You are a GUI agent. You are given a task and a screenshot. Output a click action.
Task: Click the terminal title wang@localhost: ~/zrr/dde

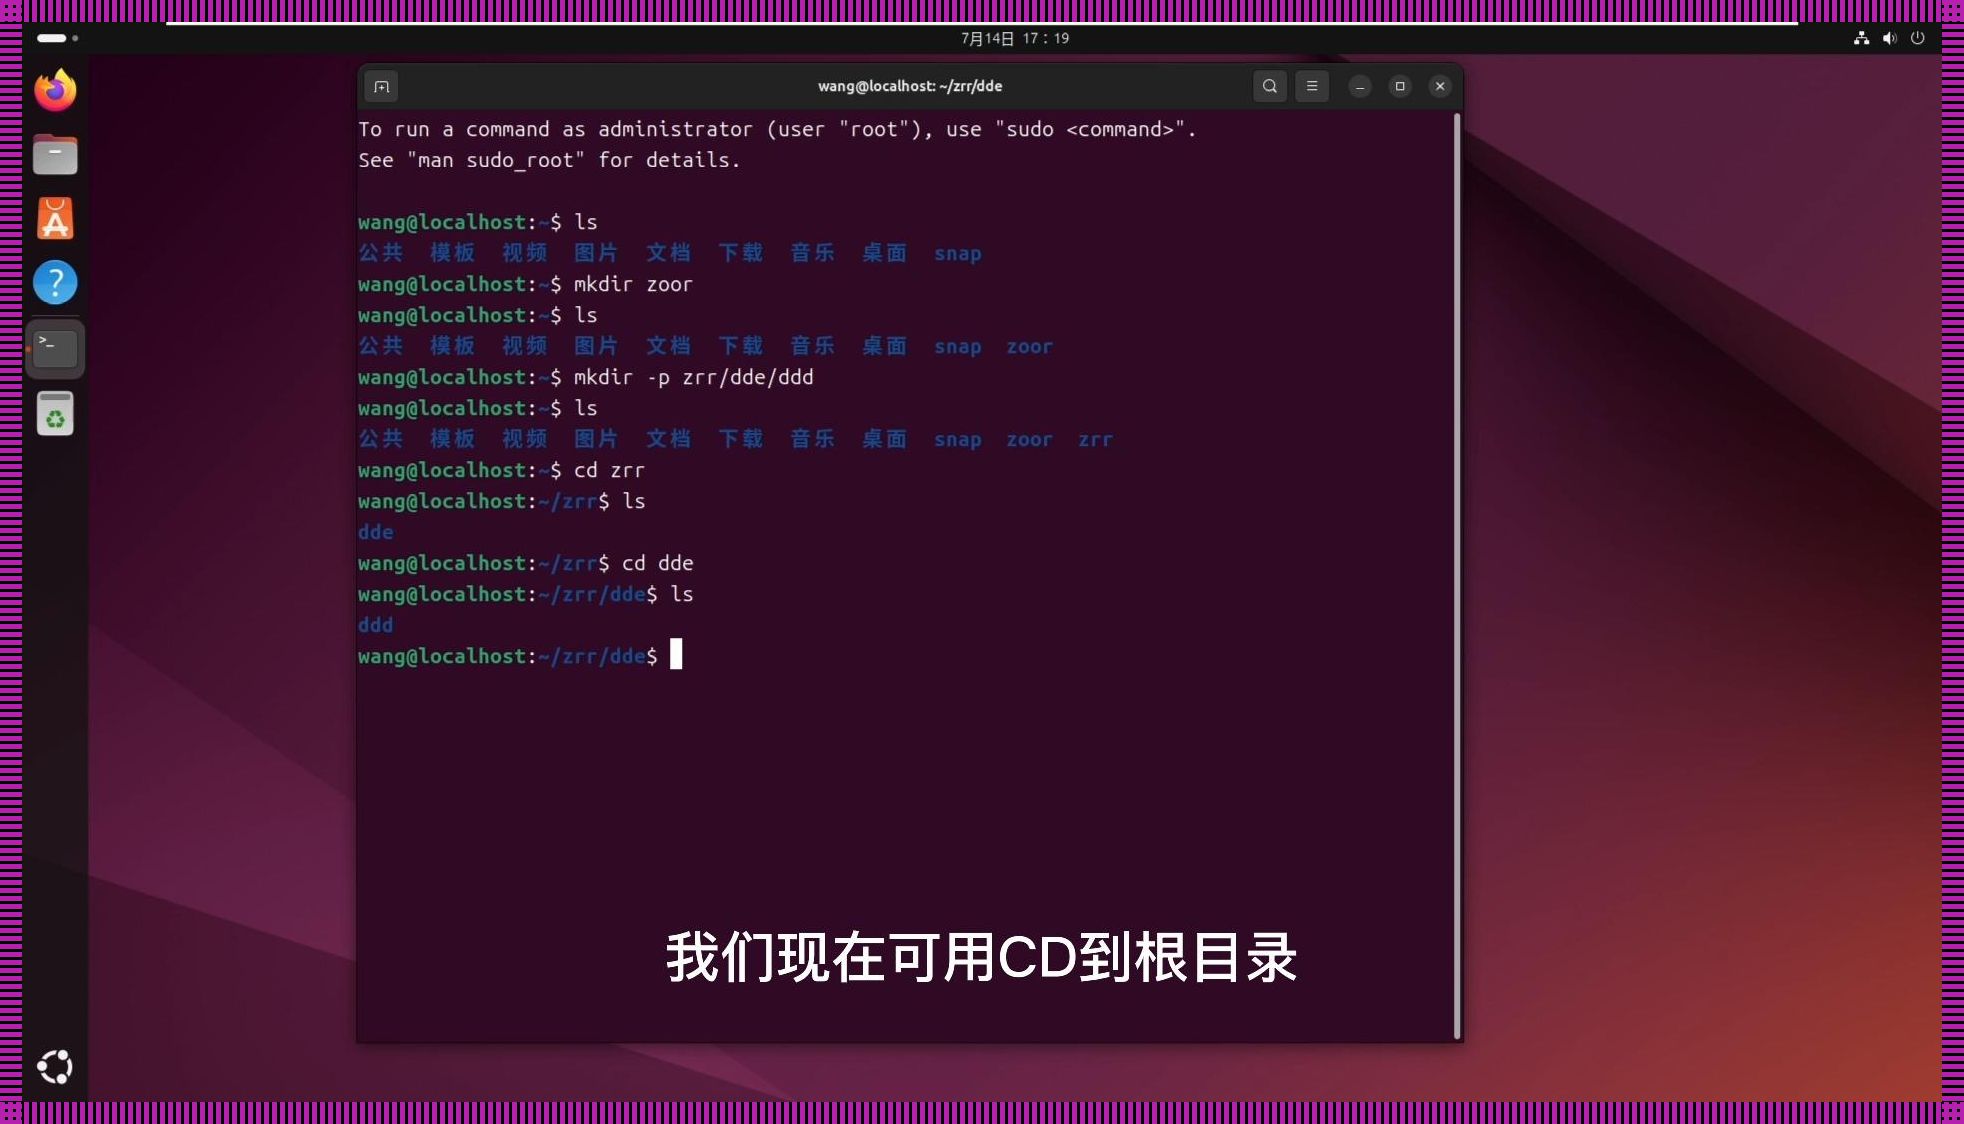click(910, 86)
